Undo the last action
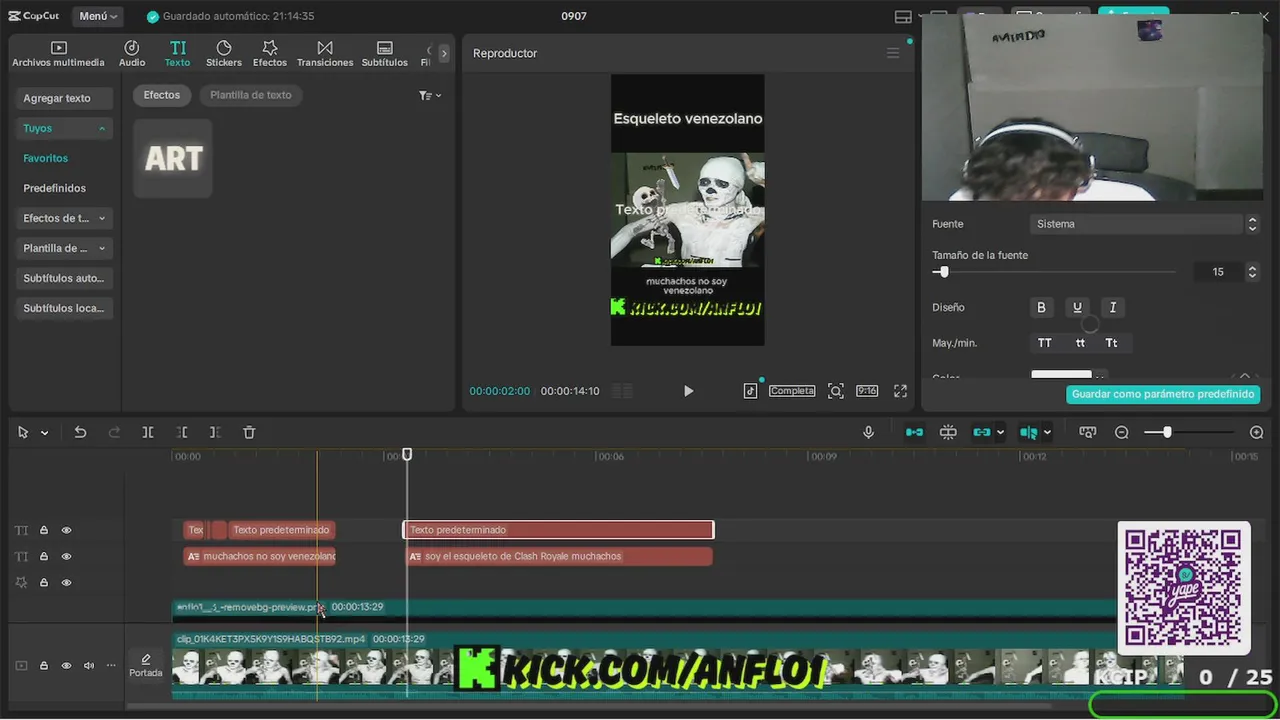The width and height of the screenshot is (1280, 720). 80,432
